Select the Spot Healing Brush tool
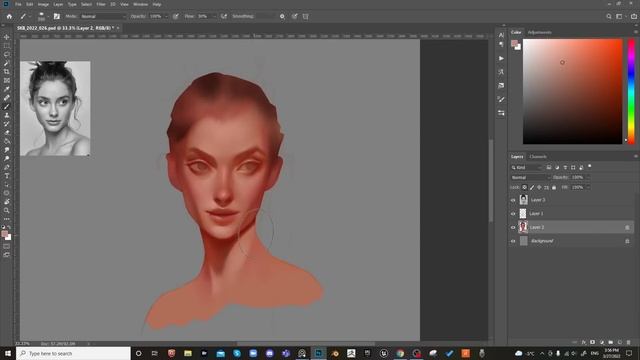This screenshot has height=360, width=640. pyautogui.click(x=7, y=98)
